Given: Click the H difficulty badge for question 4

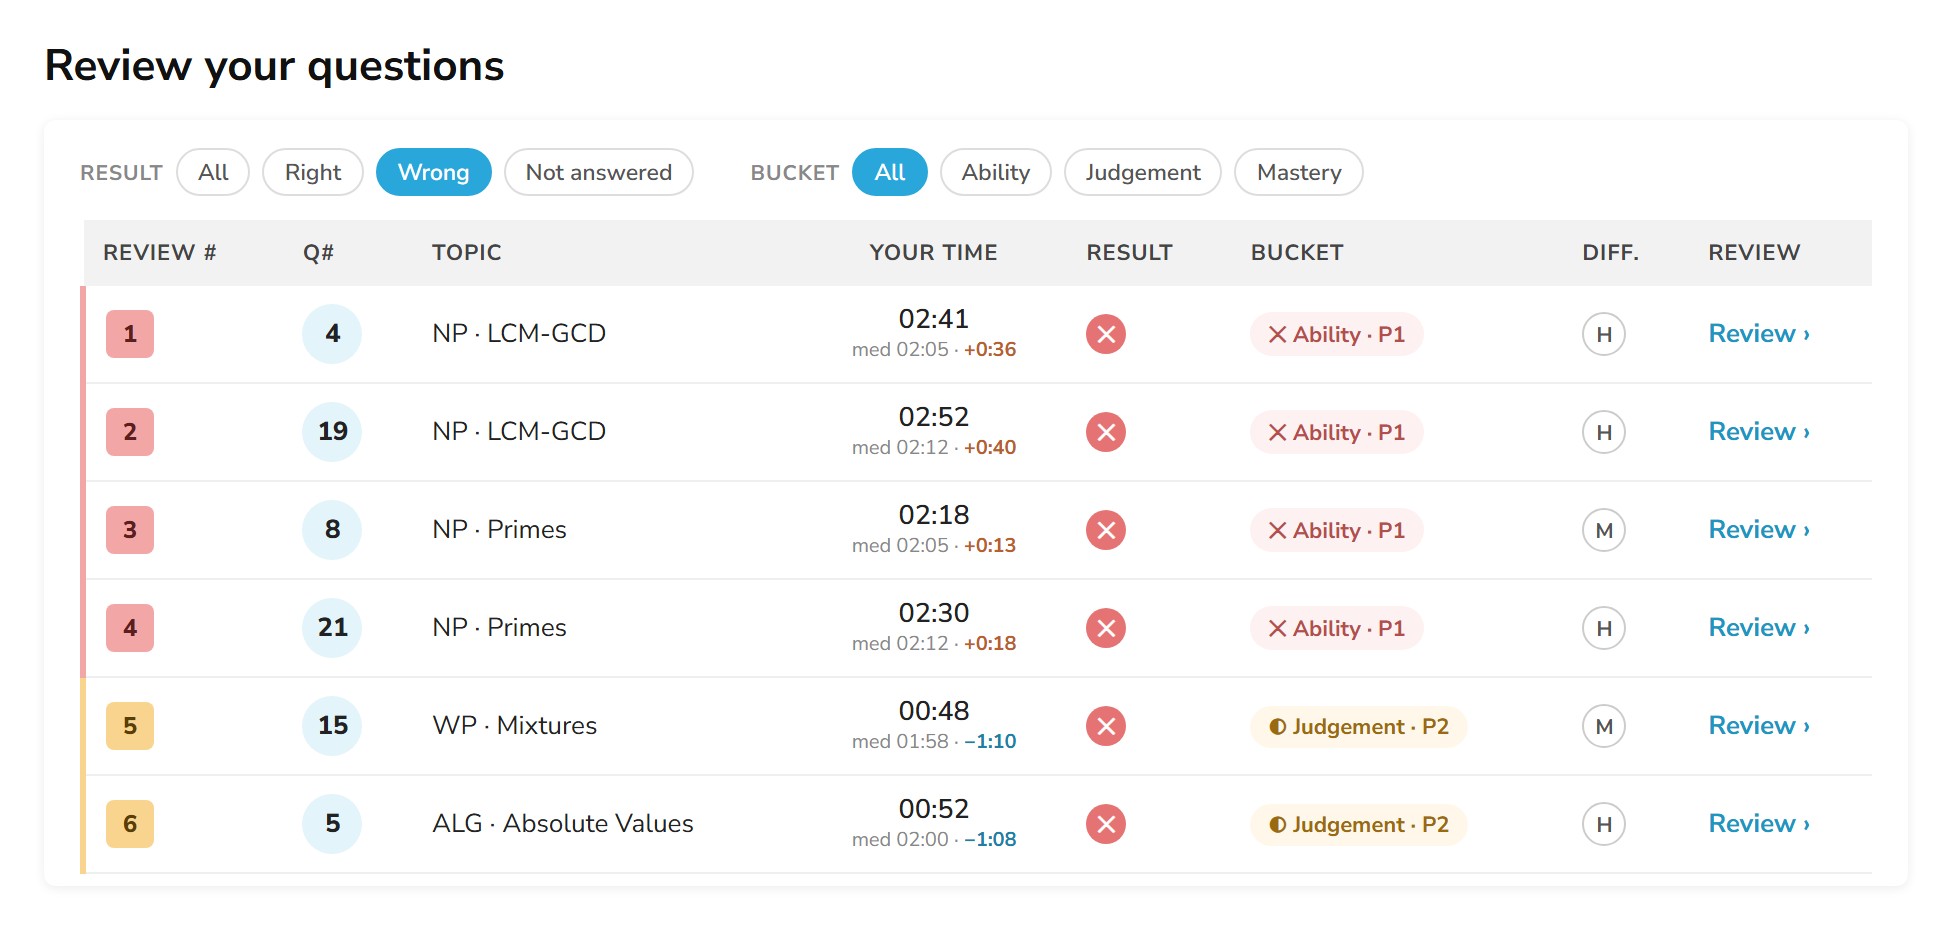Looking at the screenshot, I should coord(1604,334).
